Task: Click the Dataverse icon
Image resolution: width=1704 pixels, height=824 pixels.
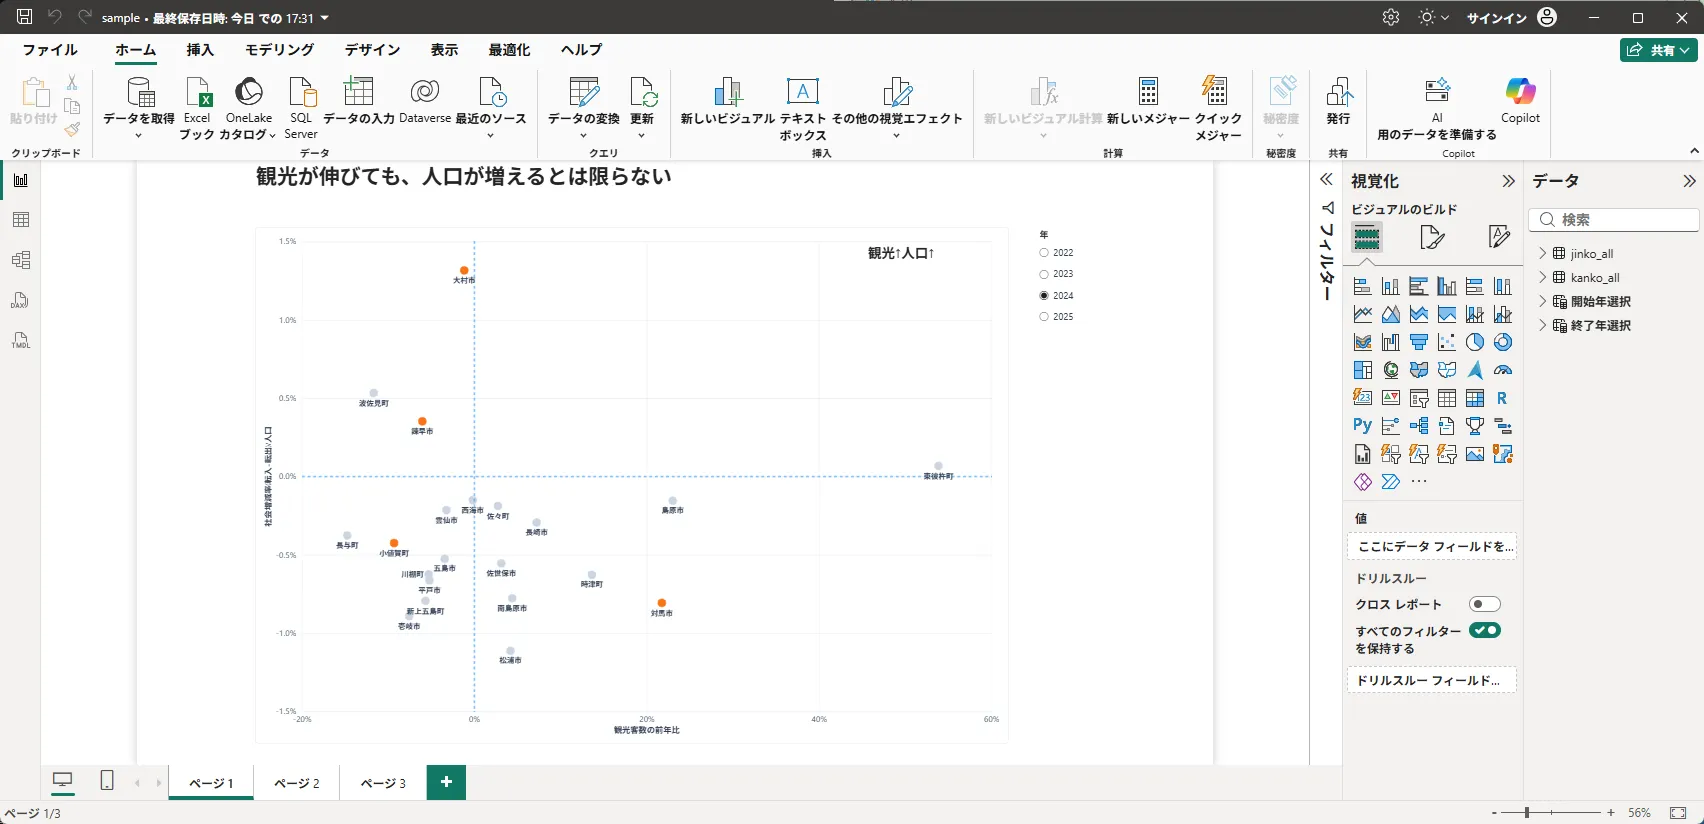Action: [x=425, y=92]
